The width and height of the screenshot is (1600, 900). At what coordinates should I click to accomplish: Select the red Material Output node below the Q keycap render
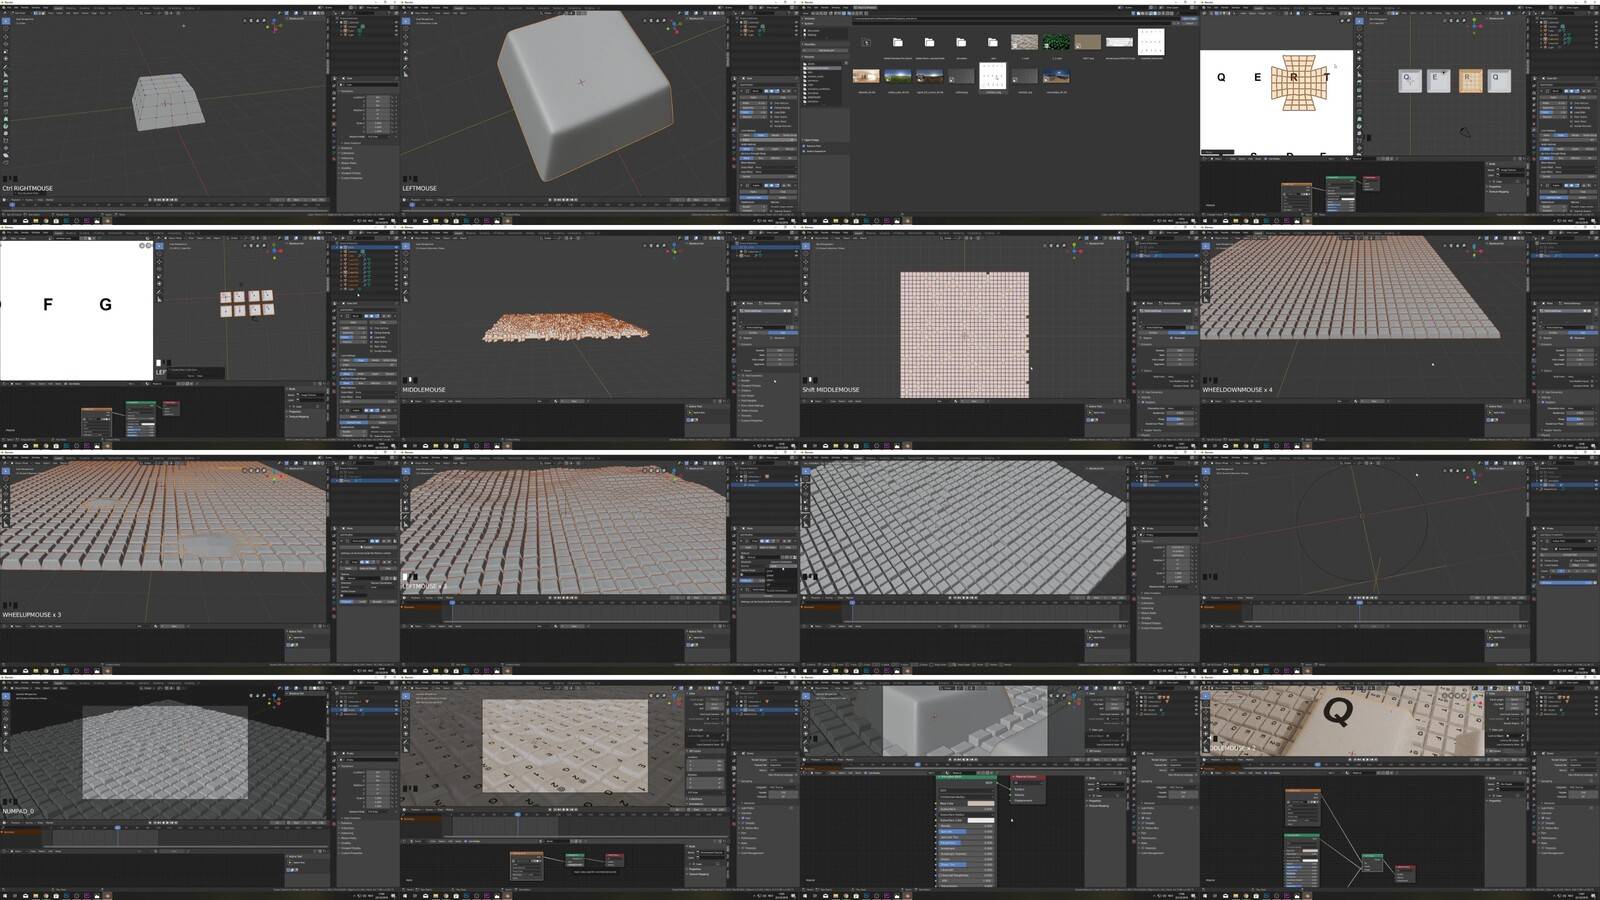click(1405, 873)
